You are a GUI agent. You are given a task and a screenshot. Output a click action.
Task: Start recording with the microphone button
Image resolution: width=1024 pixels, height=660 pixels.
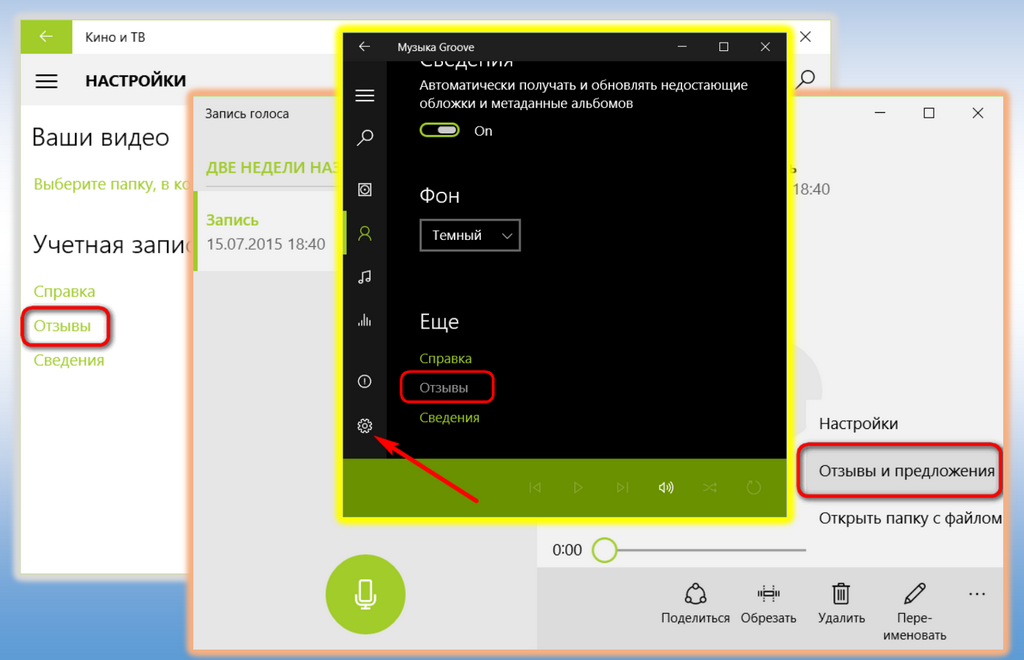[365, 594]
